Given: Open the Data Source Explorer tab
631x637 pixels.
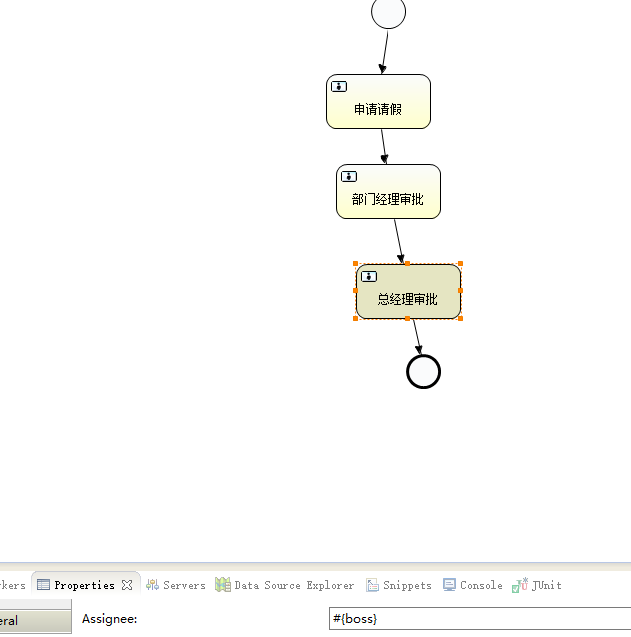Looking at the screenshot, I should (284, 585).
